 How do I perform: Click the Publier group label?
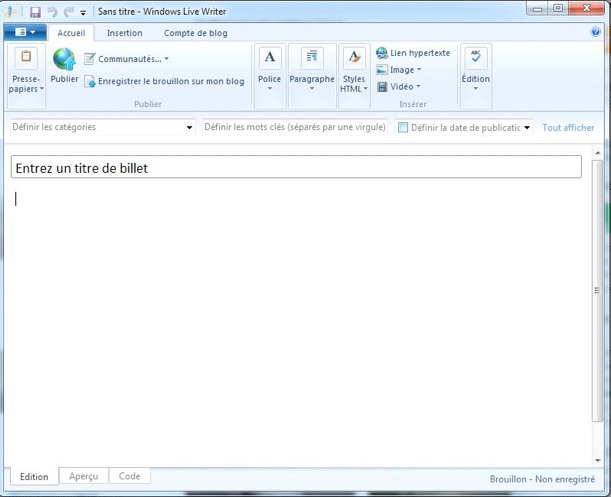[148, 104]
